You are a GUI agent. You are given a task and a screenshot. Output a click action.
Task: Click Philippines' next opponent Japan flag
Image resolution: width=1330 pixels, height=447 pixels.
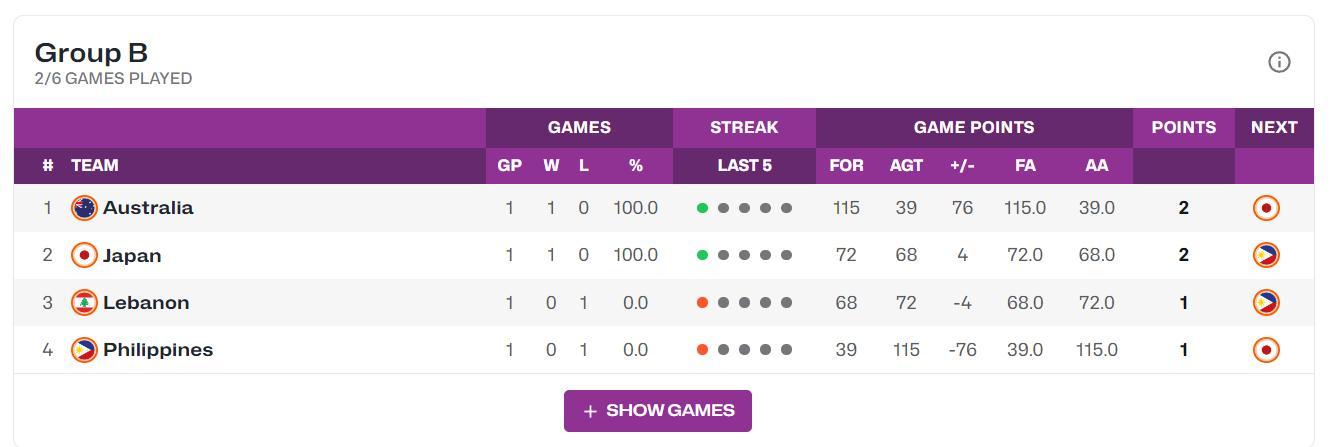[1266, 350]
